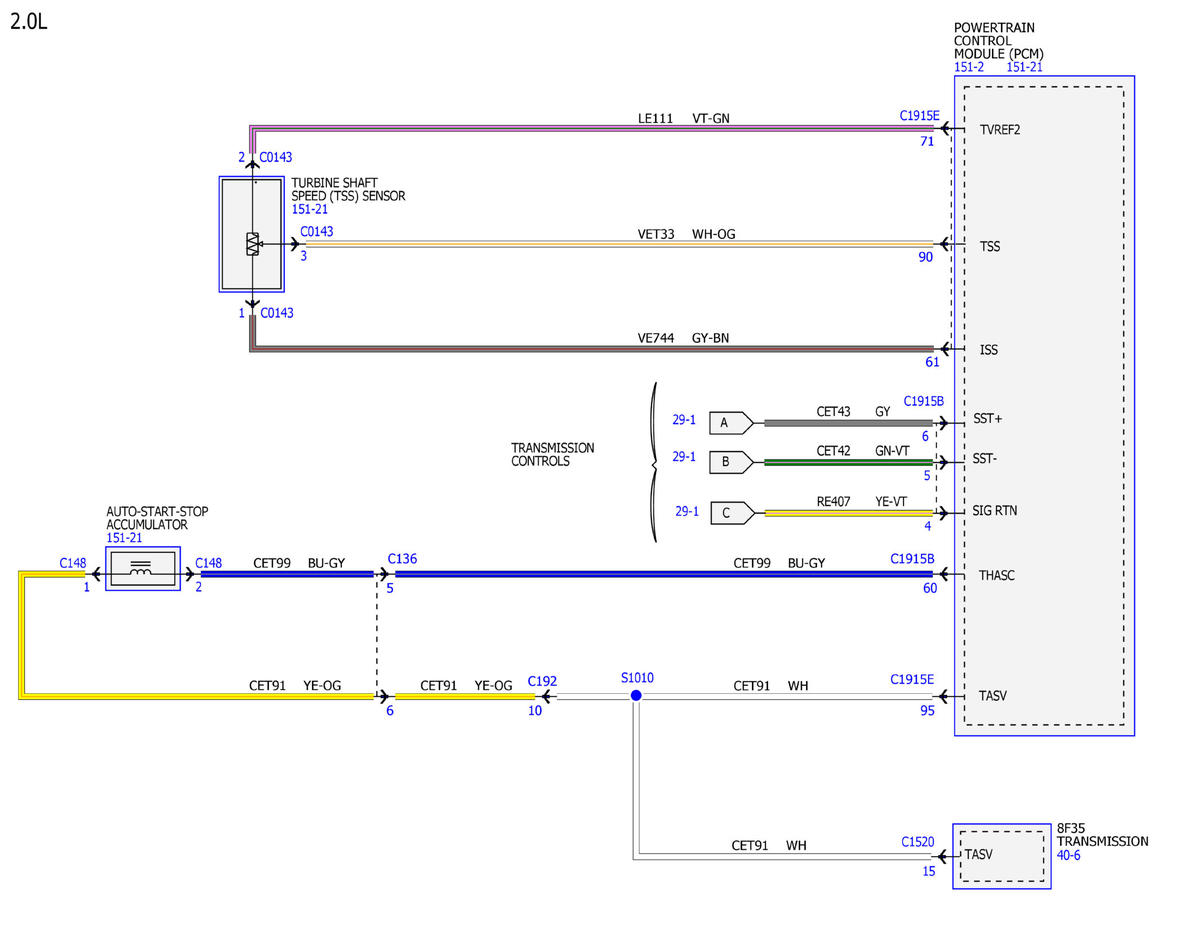Click the C192 connector label
The height and width of the screenshot is (927, 1200).
click(x=542, y=680)
